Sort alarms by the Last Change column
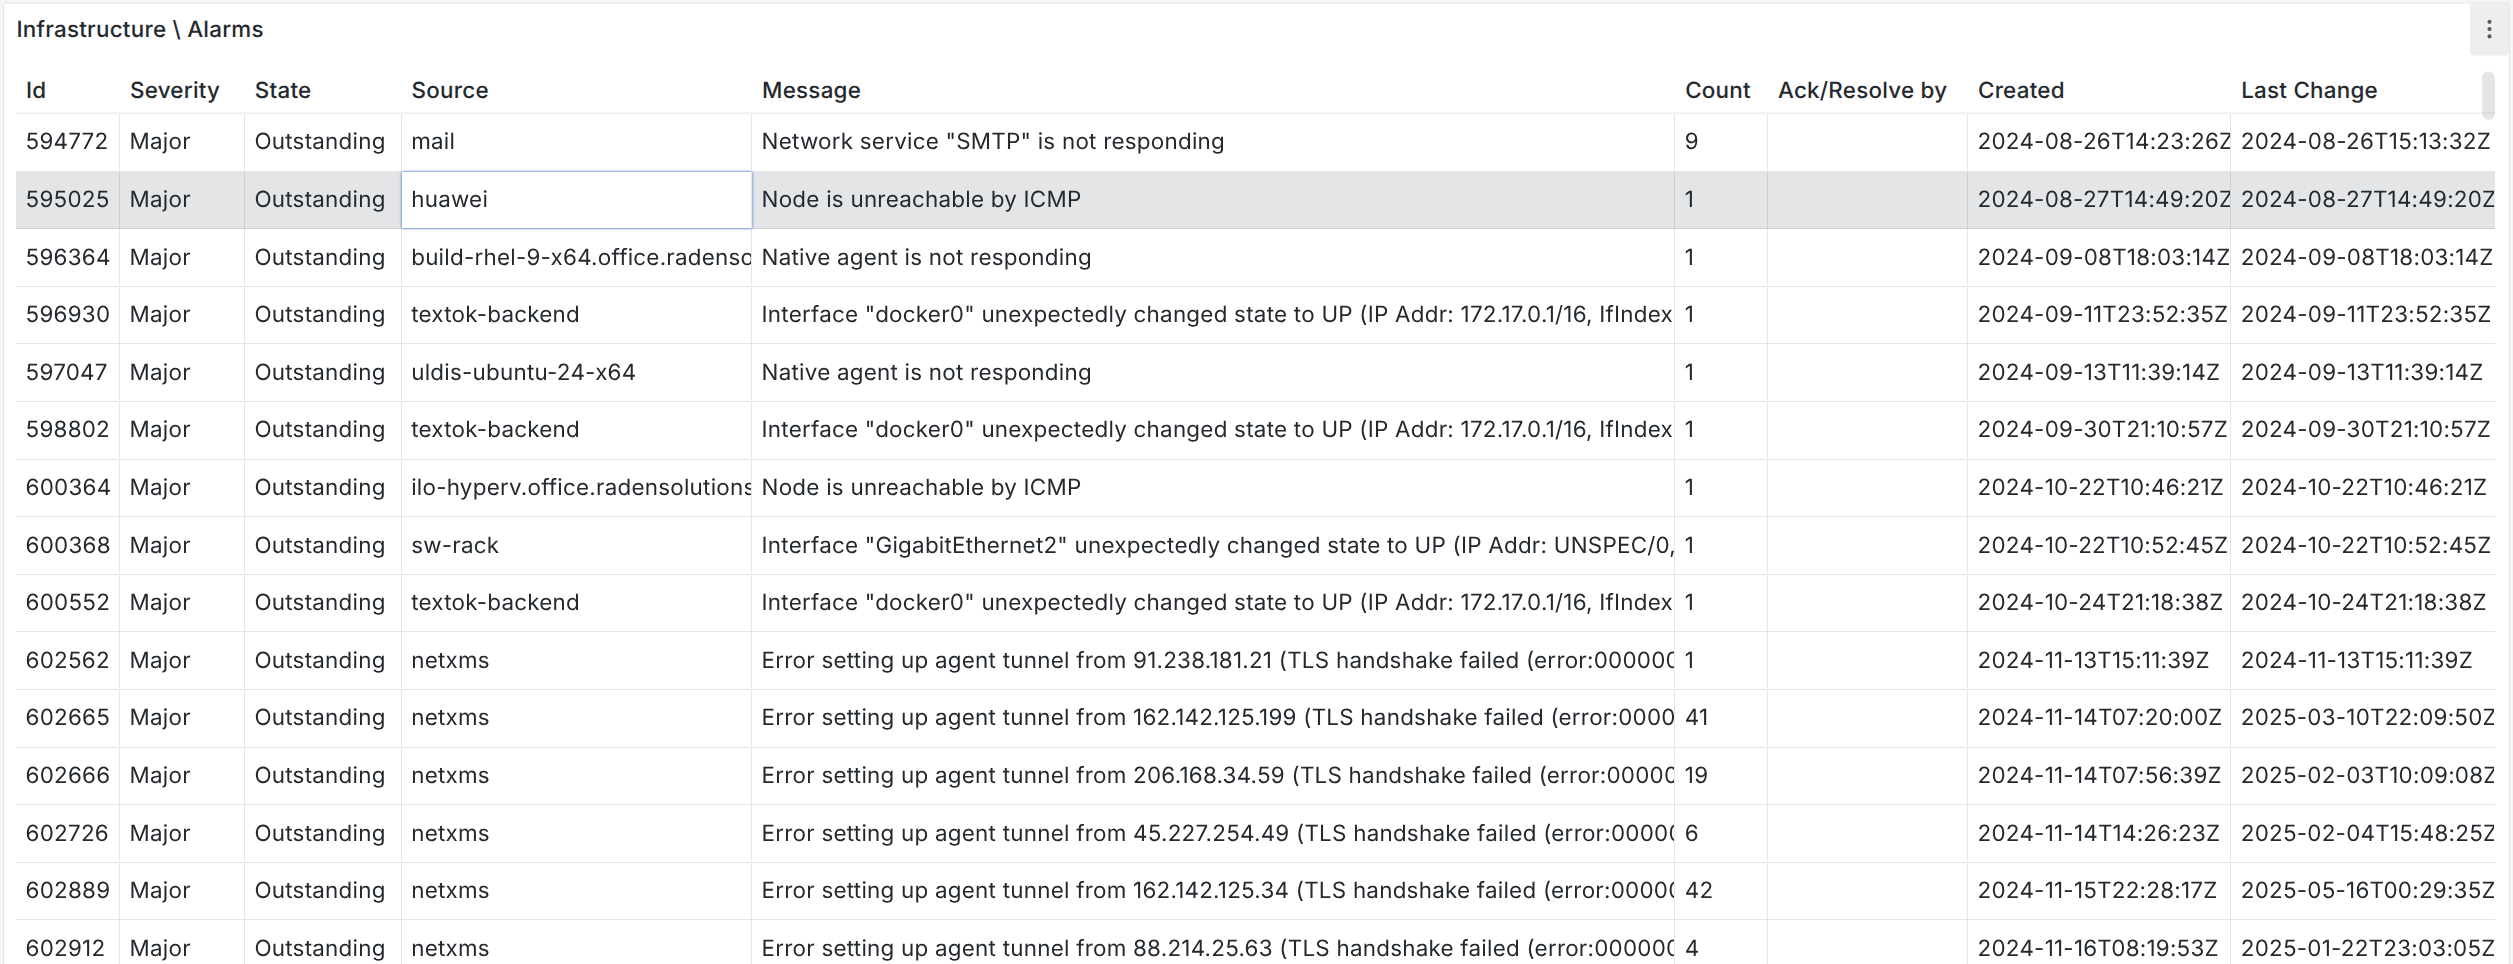The width and height of the screenshot is (2513, 964). pyautogui.click(x=2309, y=90)
